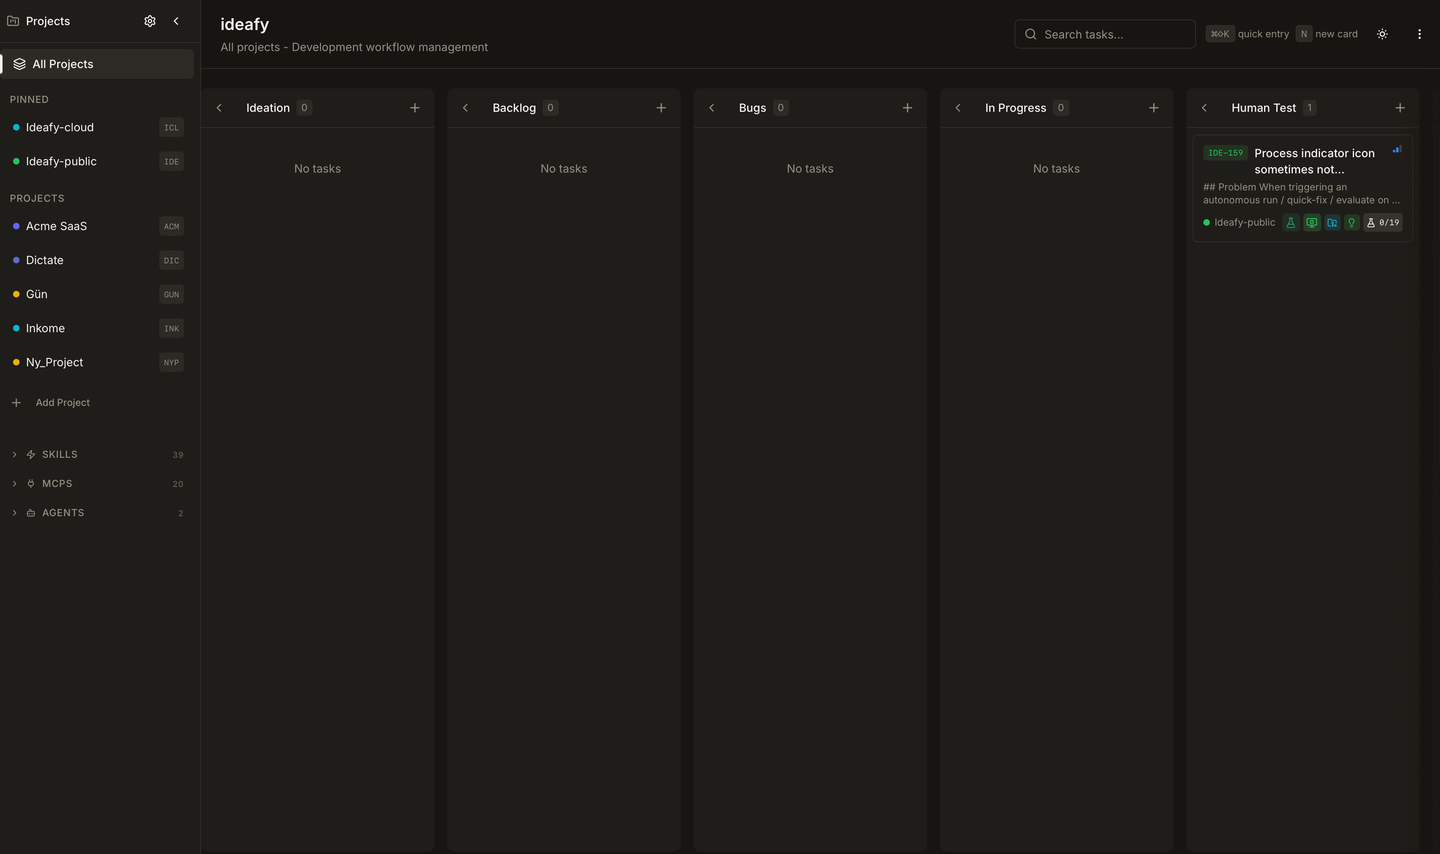Click the ACM badge next to Acme SaaS
1440x854 pixels.
(x=172, y=227)
